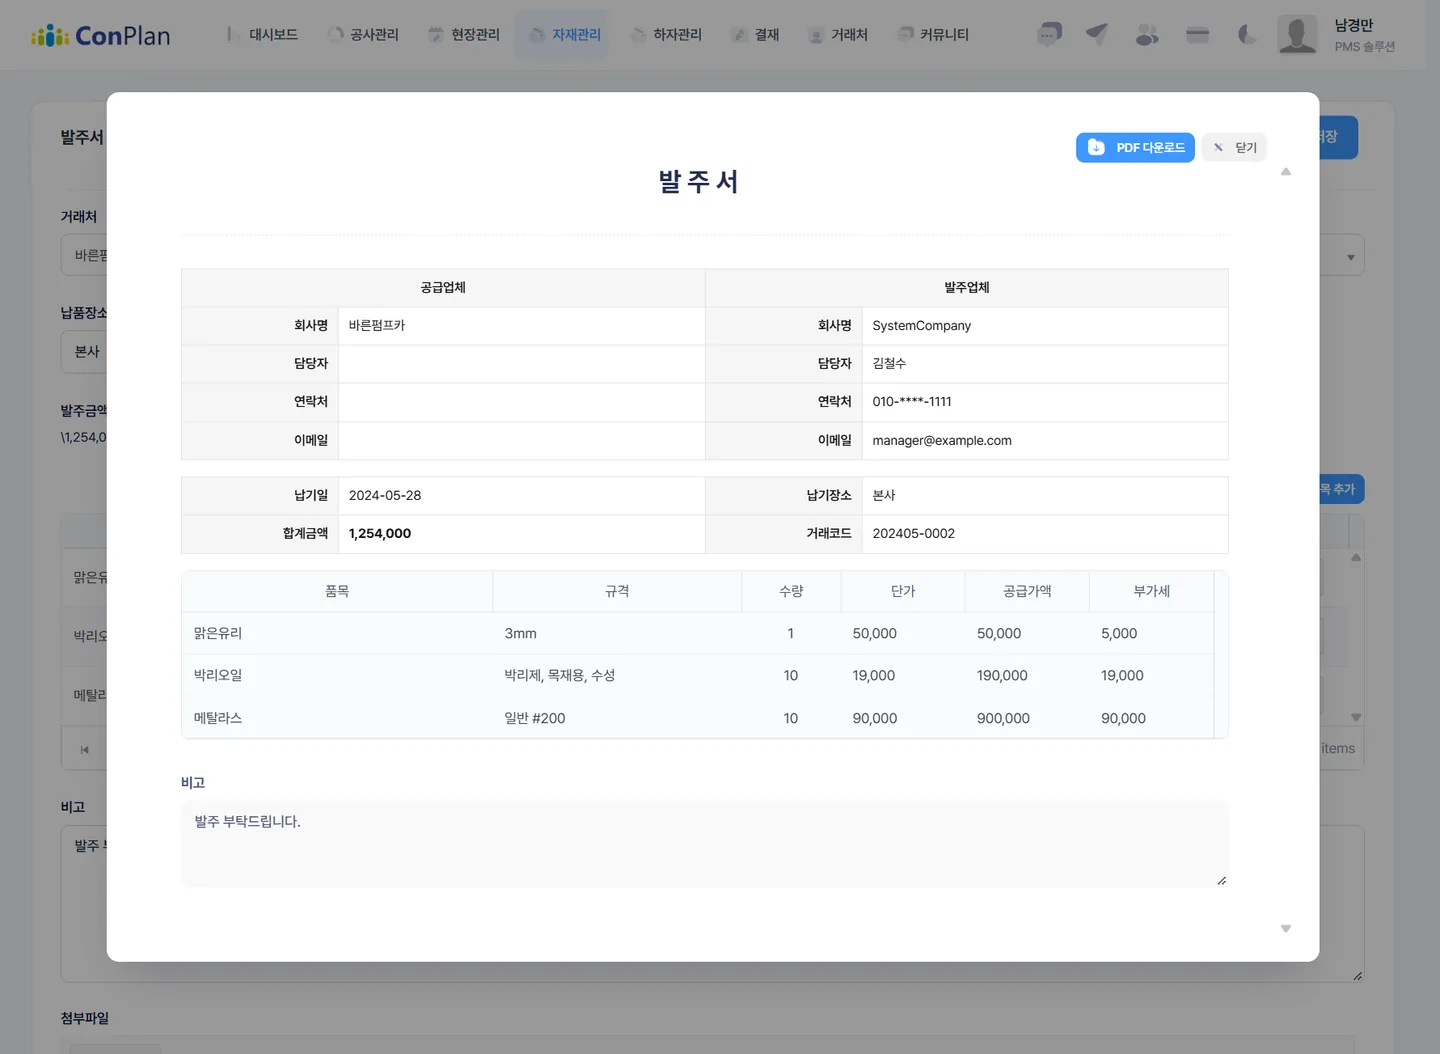Click background grid scrollbar down arrow
Image resolution: width=1440 pixels, height=1054 pixels.
pyautogui.click(x=1356, y=717)
